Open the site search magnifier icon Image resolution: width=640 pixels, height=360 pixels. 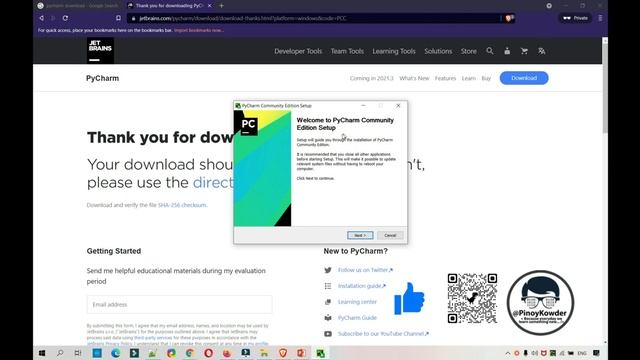(490, 51)
